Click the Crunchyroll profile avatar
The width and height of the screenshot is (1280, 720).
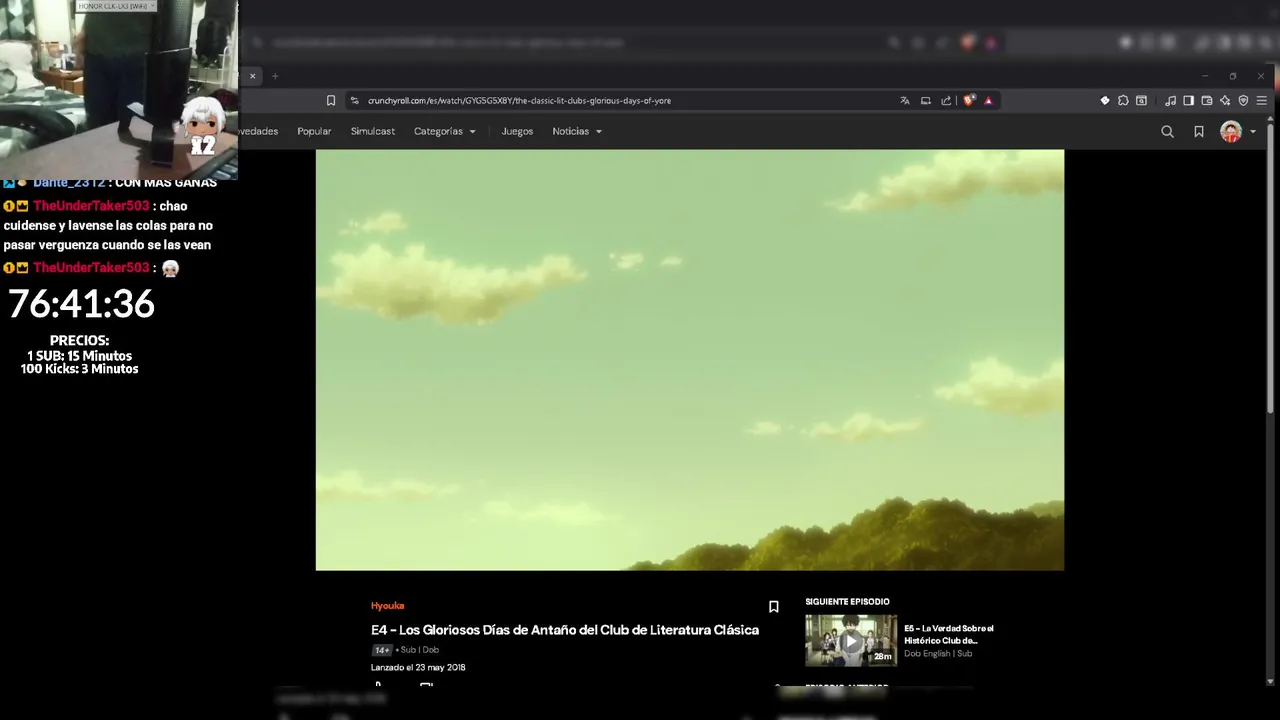coord(1231,131)
